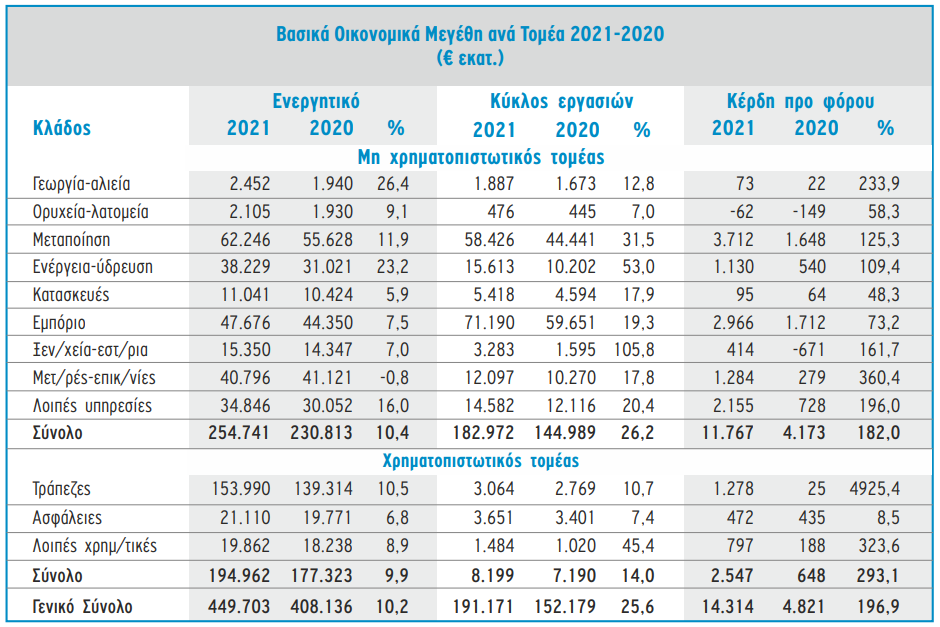This screenshot has width=940, height=627.
Task: Click the '(€ εκατ.)' subtitle
Action: click(x=470, y=58)
